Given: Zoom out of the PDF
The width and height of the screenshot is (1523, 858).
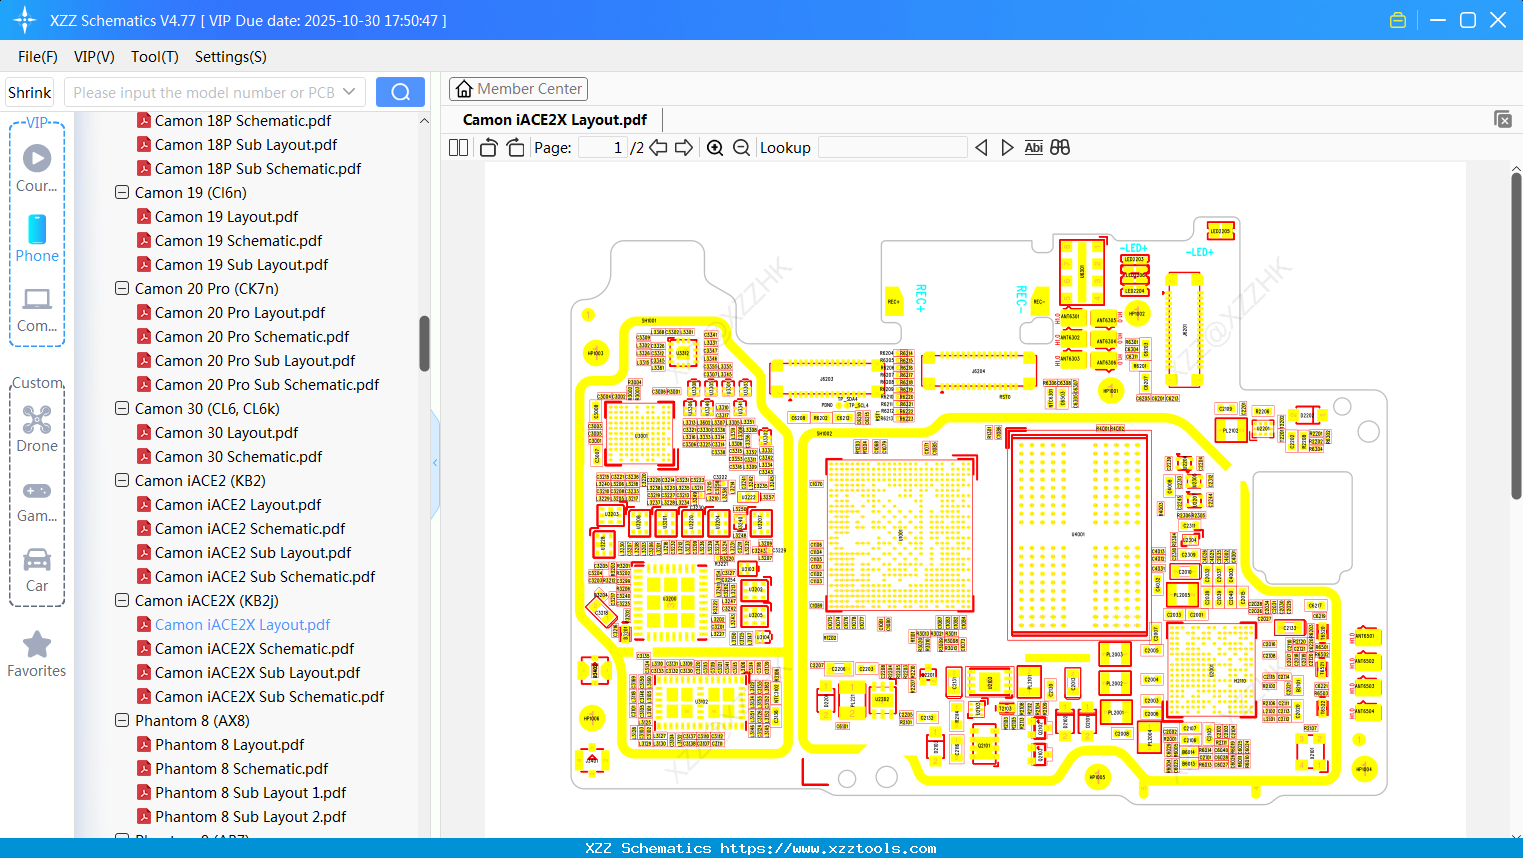Looking at the screenshot, I should (741, 148).
